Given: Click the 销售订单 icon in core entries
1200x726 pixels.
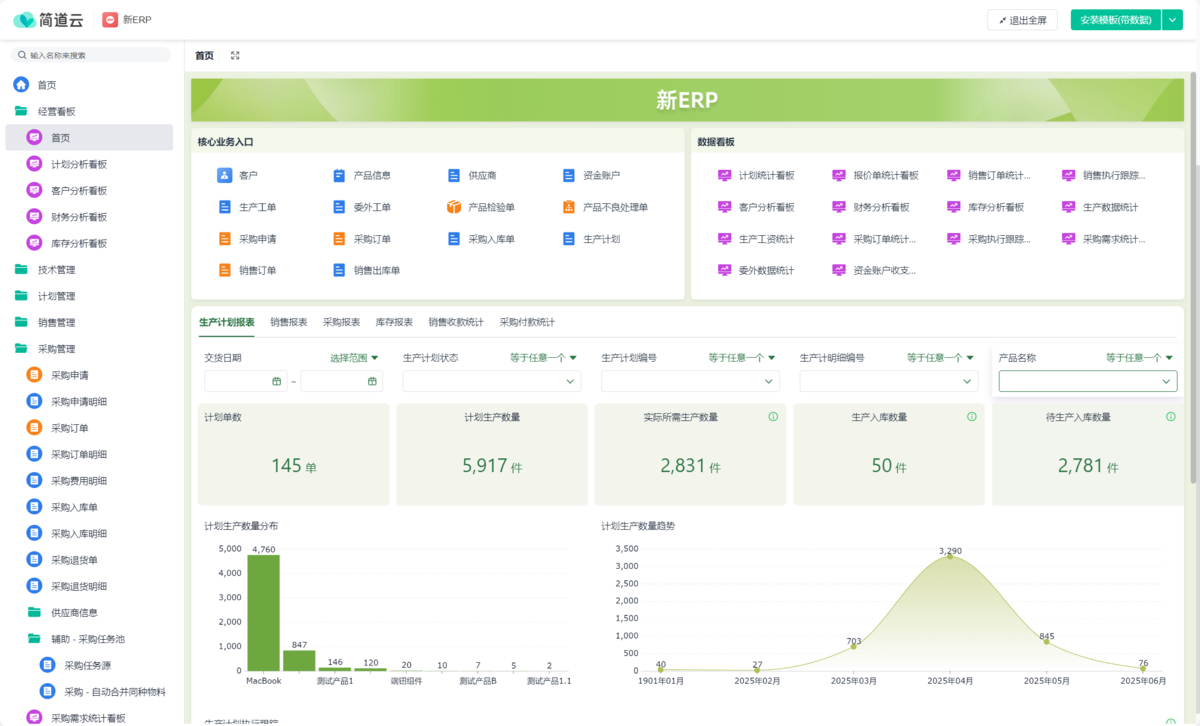Looking at the screenshot, I should tap(224, 270).
